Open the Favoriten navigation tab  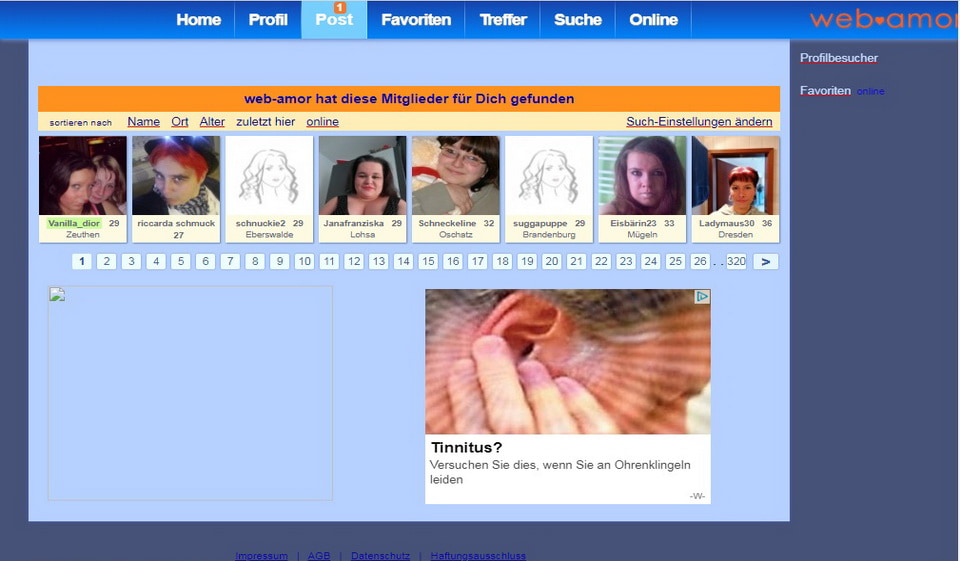(x=415, y=20)
